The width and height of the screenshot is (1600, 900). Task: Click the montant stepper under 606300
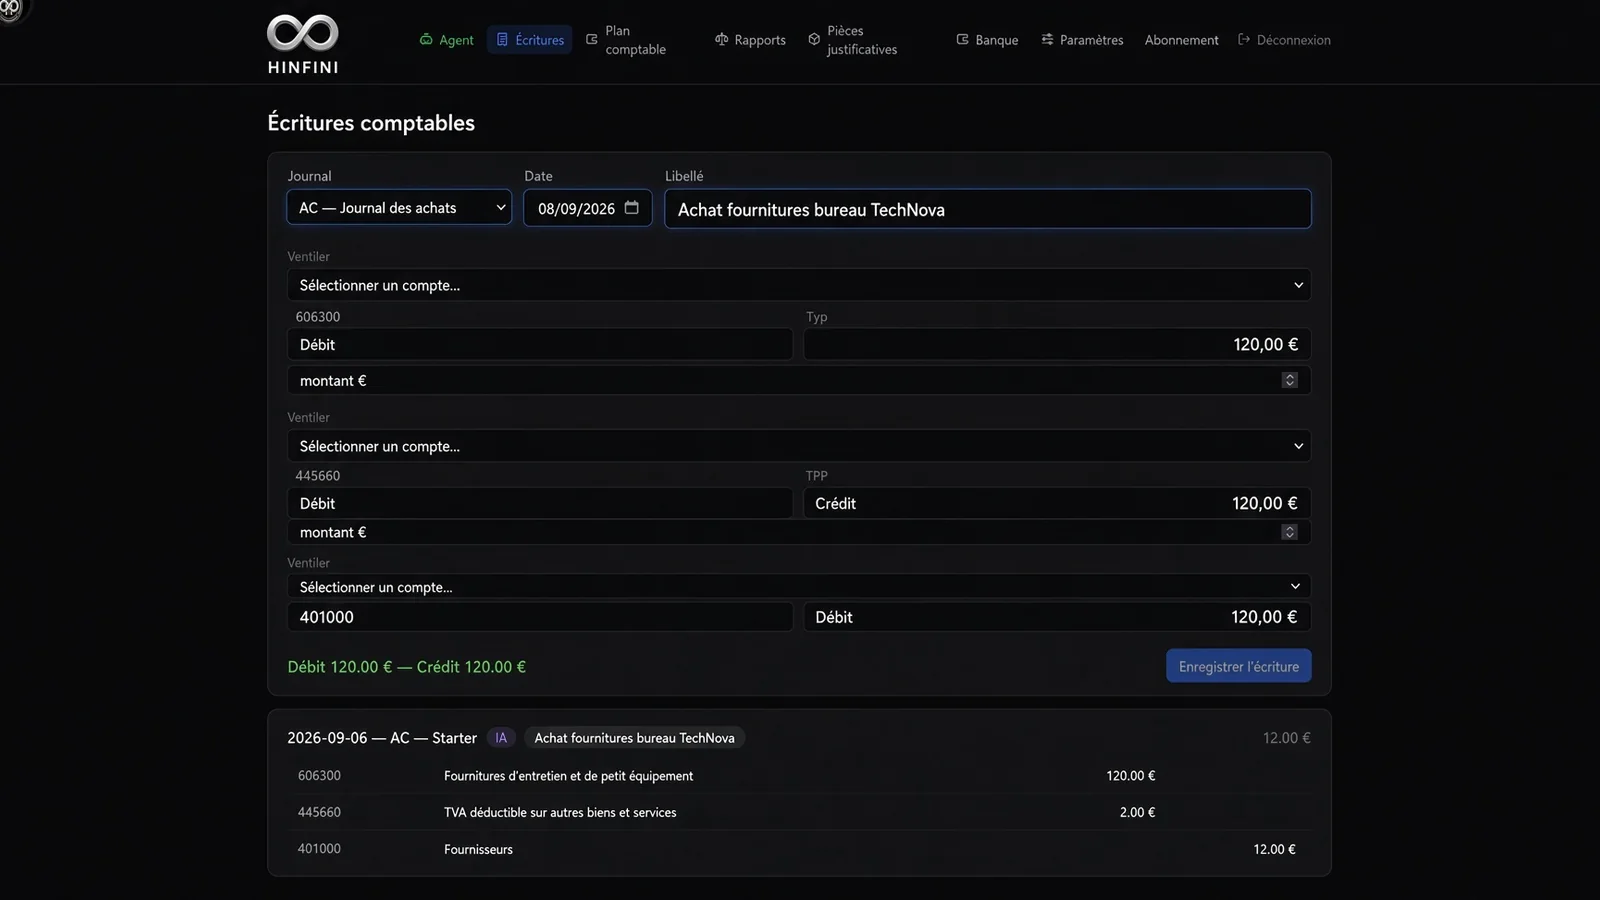pos(1289,380)
